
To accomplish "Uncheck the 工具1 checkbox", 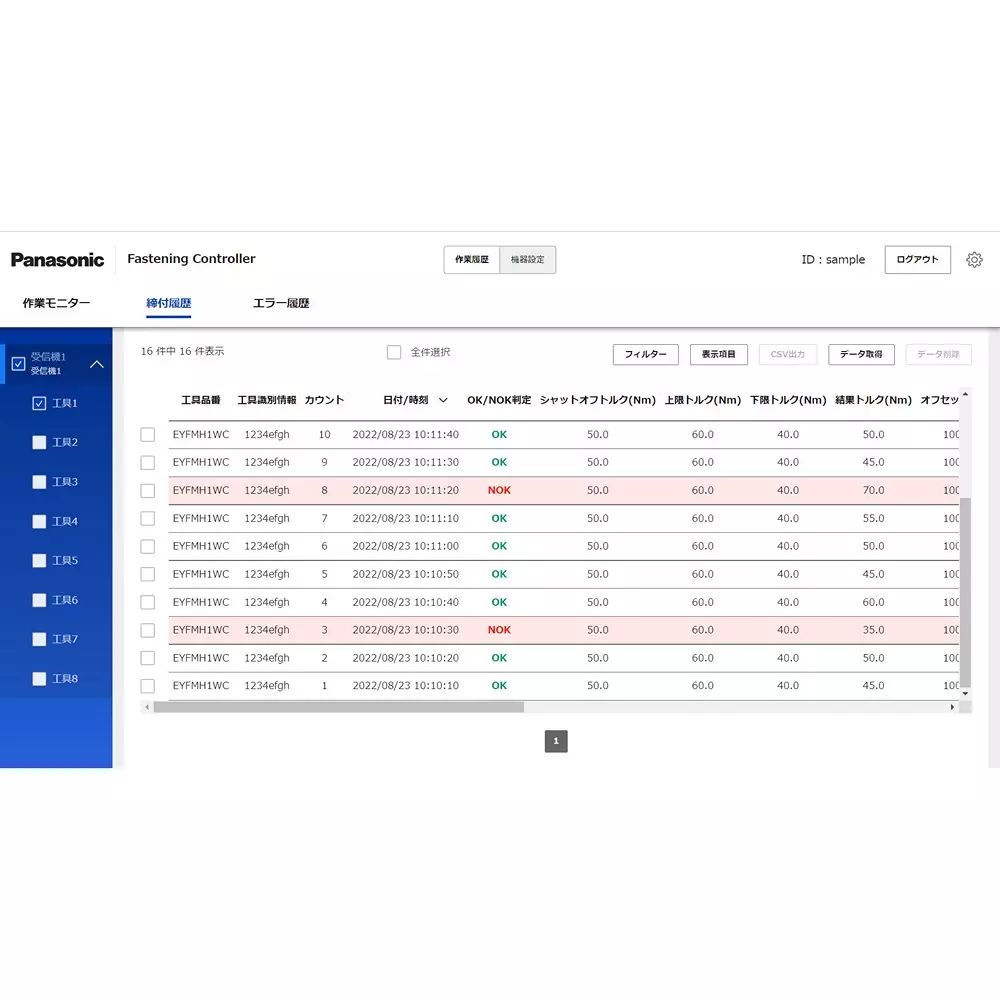I will coord(40,403).
